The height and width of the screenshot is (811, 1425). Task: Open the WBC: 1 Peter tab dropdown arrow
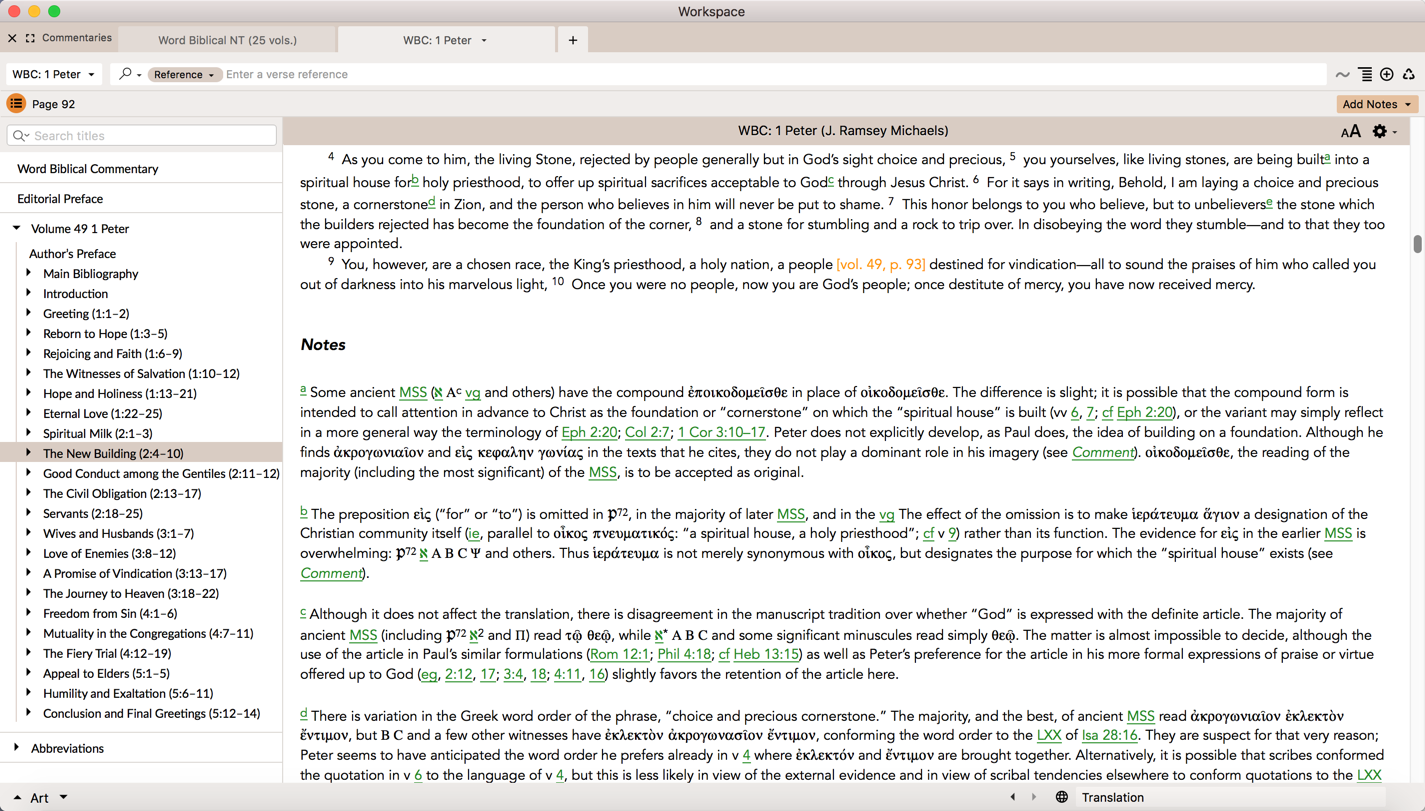[484, 41]
